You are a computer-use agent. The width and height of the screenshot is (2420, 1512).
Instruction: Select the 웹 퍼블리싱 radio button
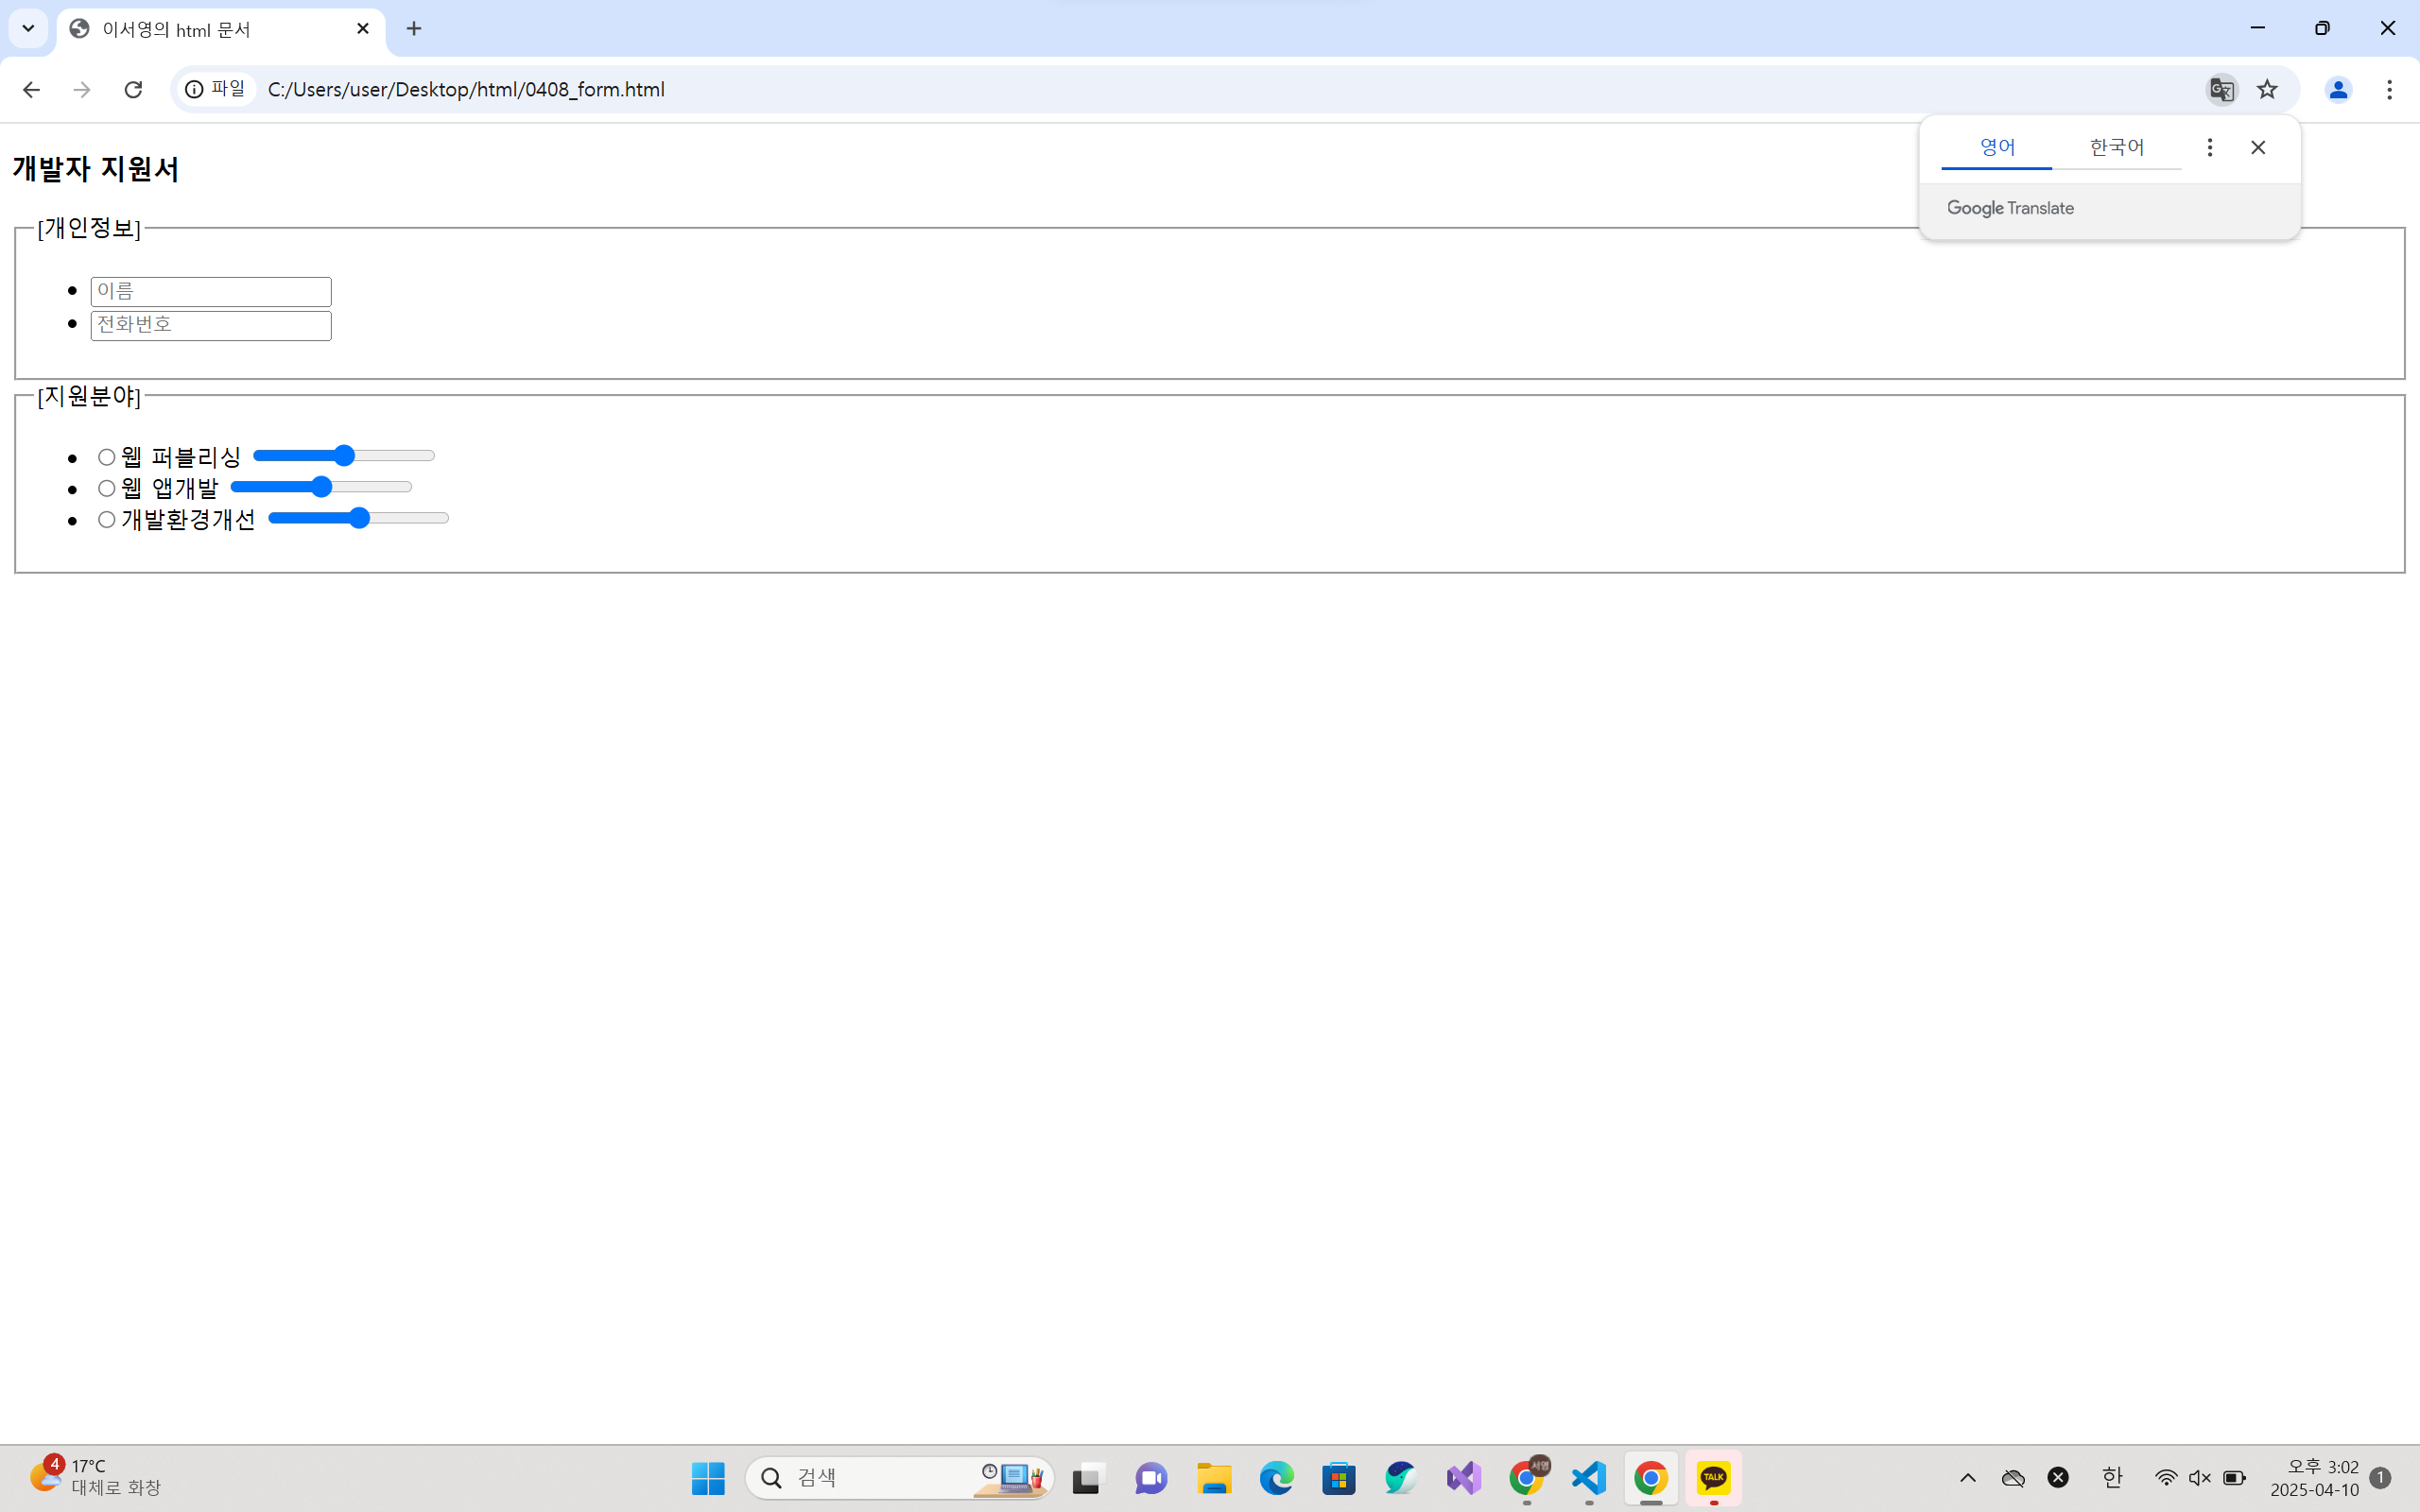[x=106, y=457]
